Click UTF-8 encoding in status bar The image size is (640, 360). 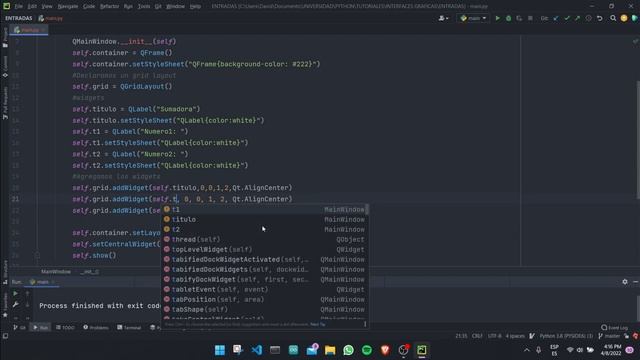tap(494, 336)
